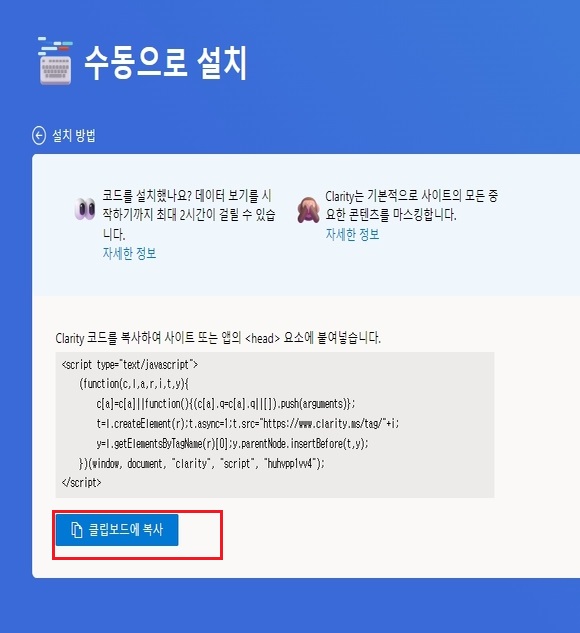Click the closing </script> code line
580x633 pixels.
(x=81, y=483)
